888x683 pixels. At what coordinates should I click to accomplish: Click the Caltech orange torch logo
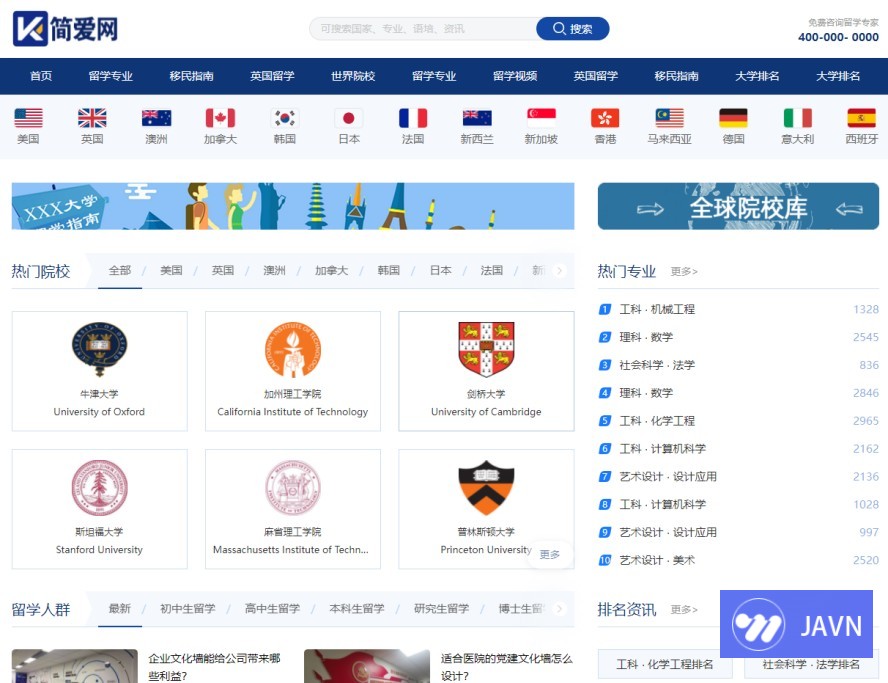(x=293, y=349)
